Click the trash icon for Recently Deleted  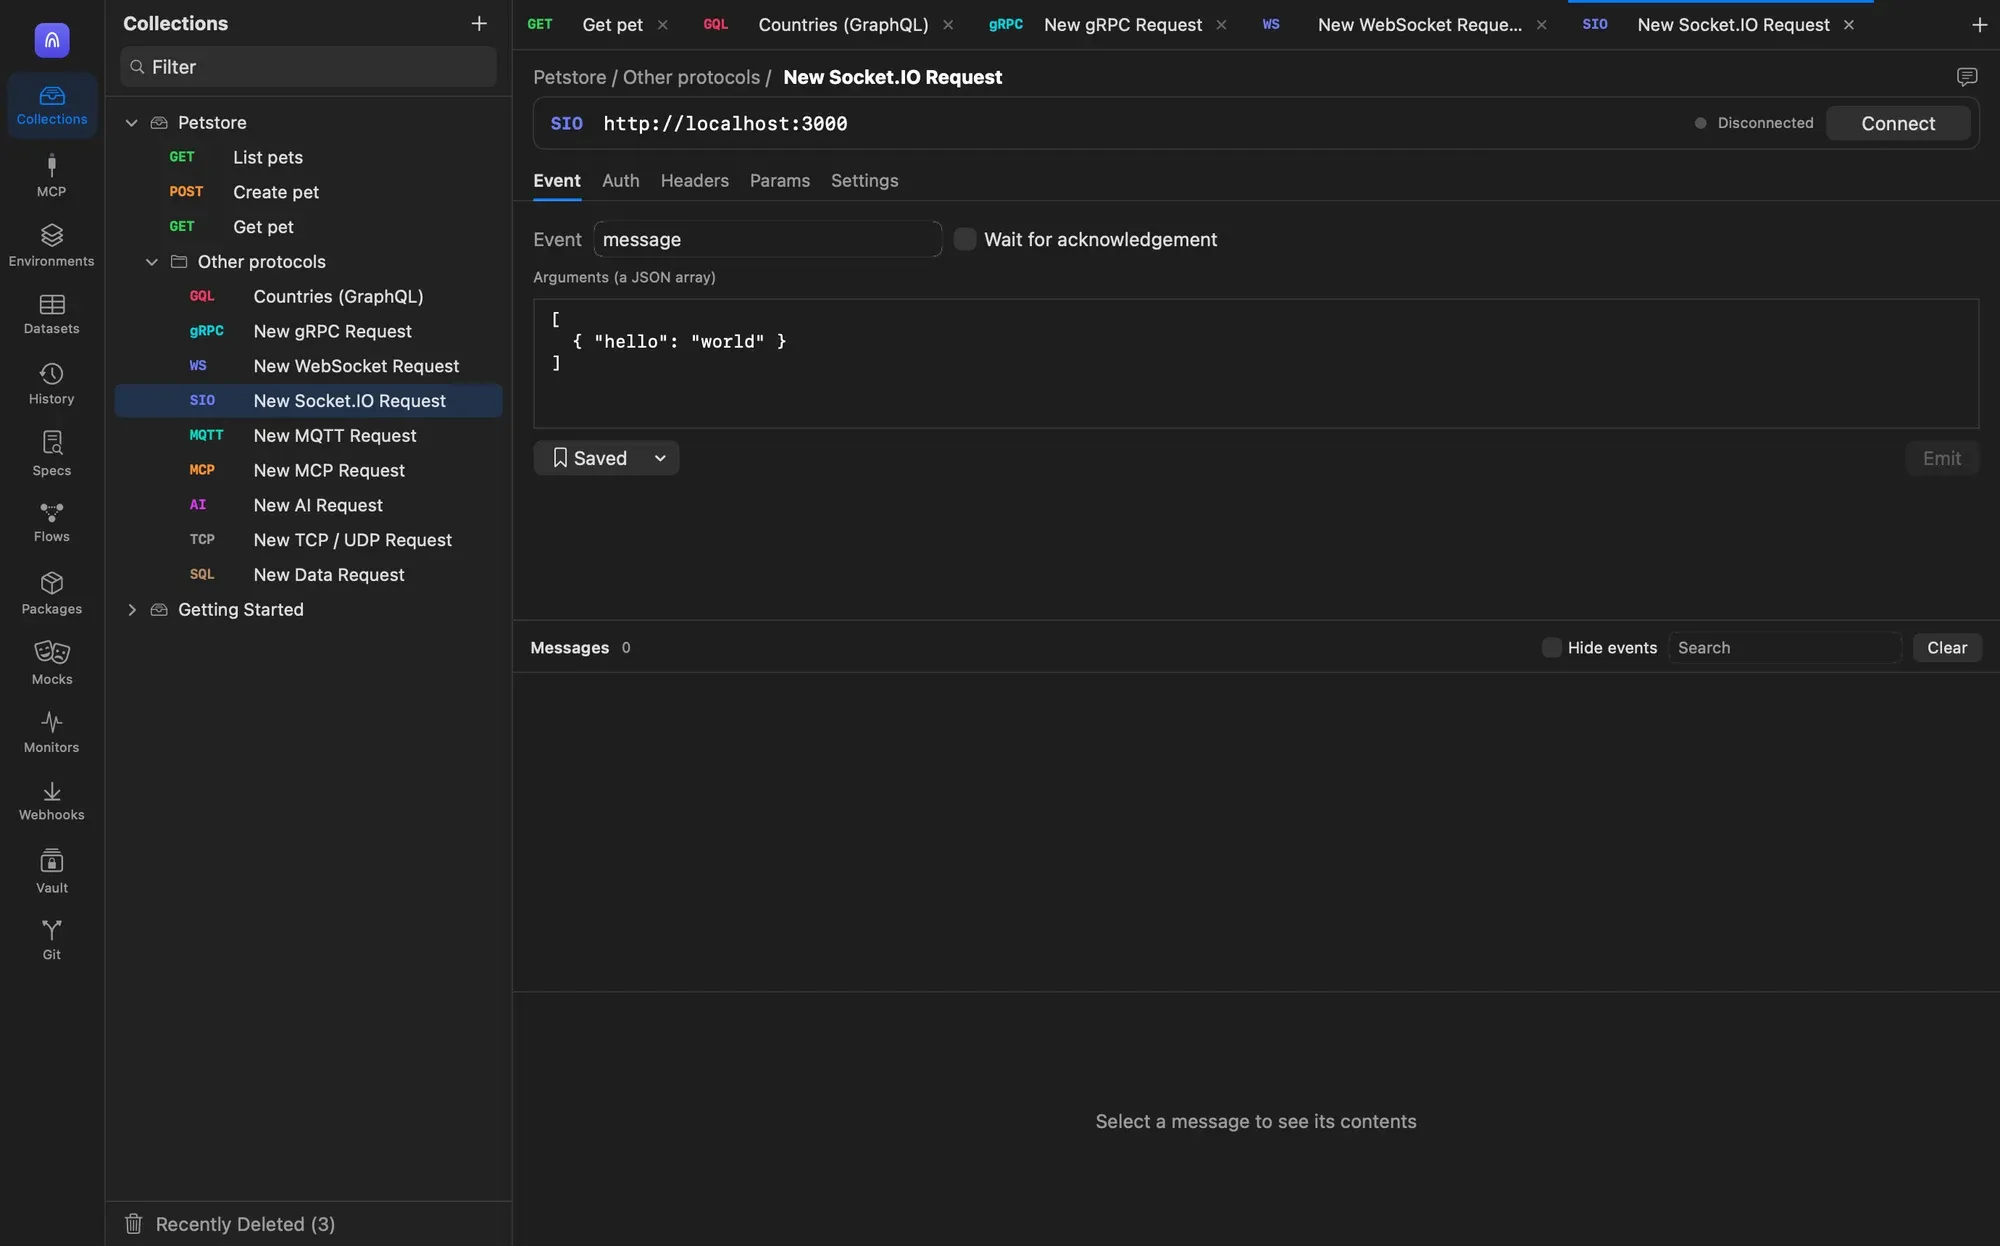pyautogui.click(x=133, y=1223)
